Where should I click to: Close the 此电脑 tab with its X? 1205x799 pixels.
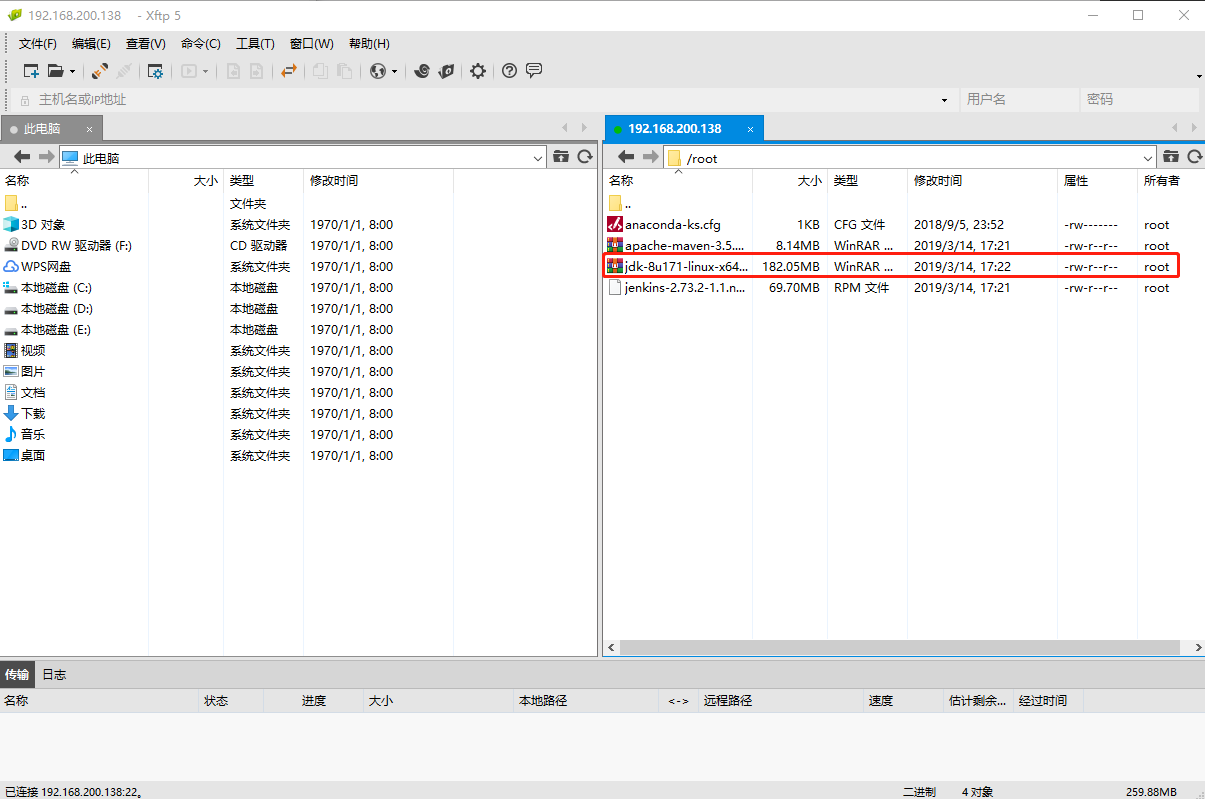click(89, 129)
